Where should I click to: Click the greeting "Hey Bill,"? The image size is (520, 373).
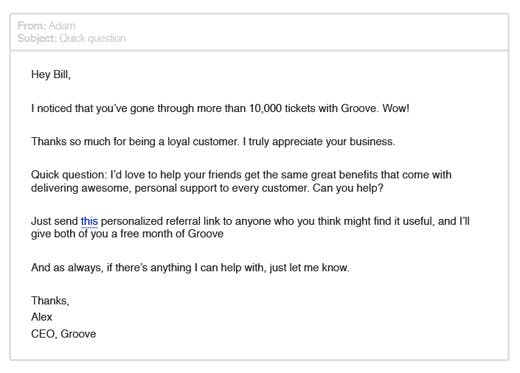coord(51,74)
